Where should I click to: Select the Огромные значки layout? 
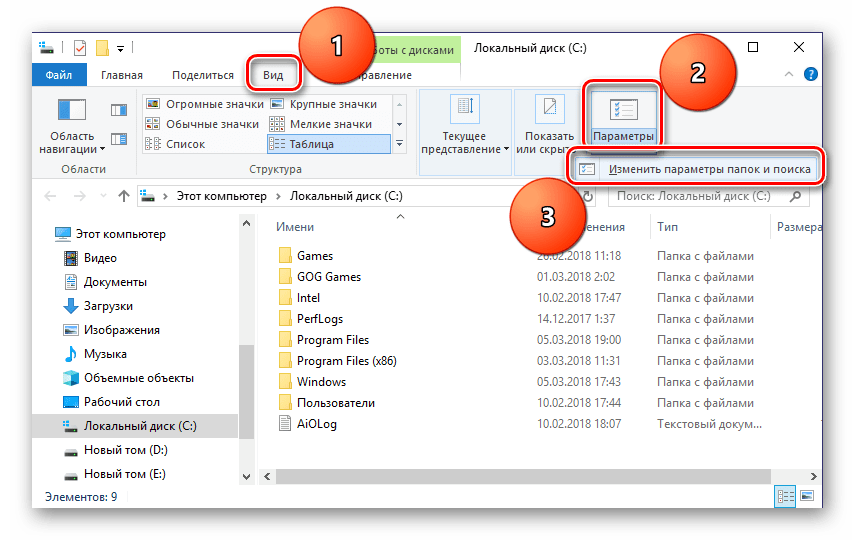(206, 104)
